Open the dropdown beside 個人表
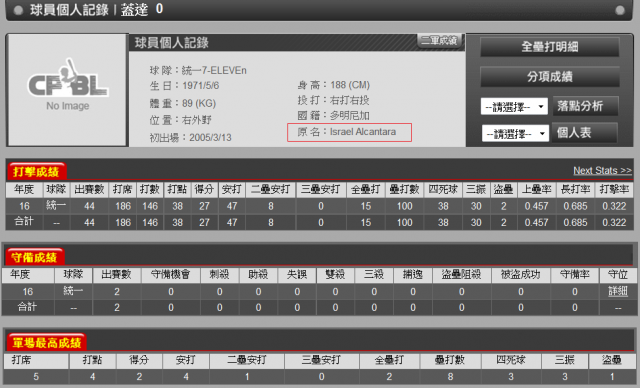This screenshot has width=640, height=388. coord(515,134)
